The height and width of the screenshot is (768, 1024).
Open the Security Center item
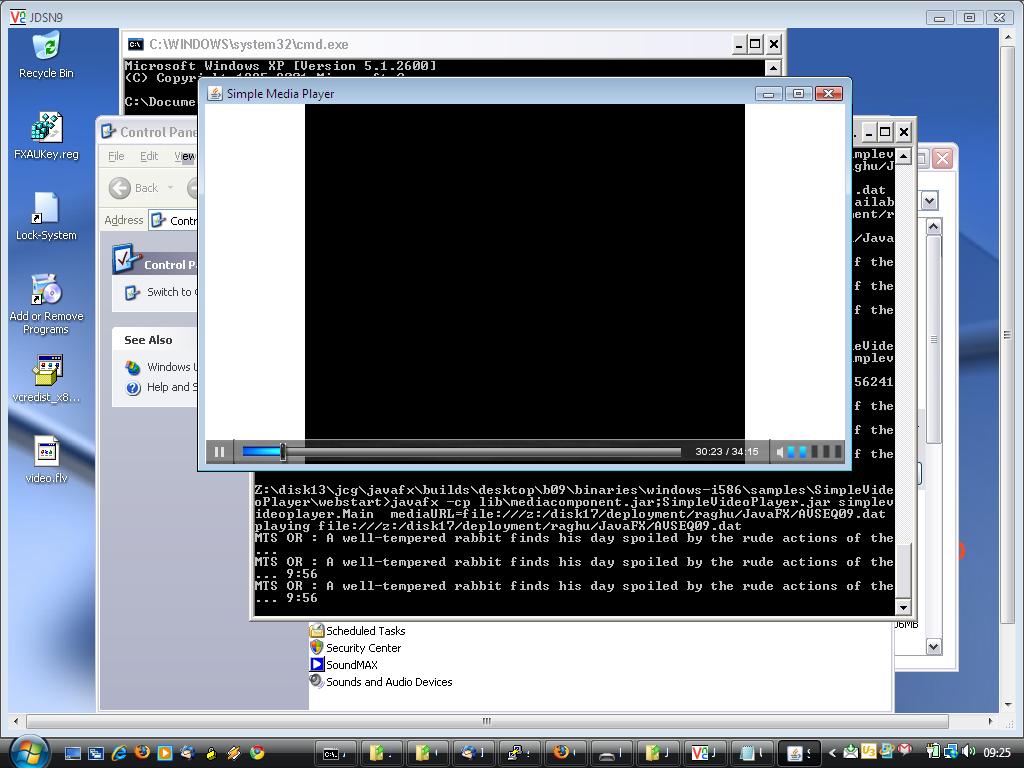point(362,648)
